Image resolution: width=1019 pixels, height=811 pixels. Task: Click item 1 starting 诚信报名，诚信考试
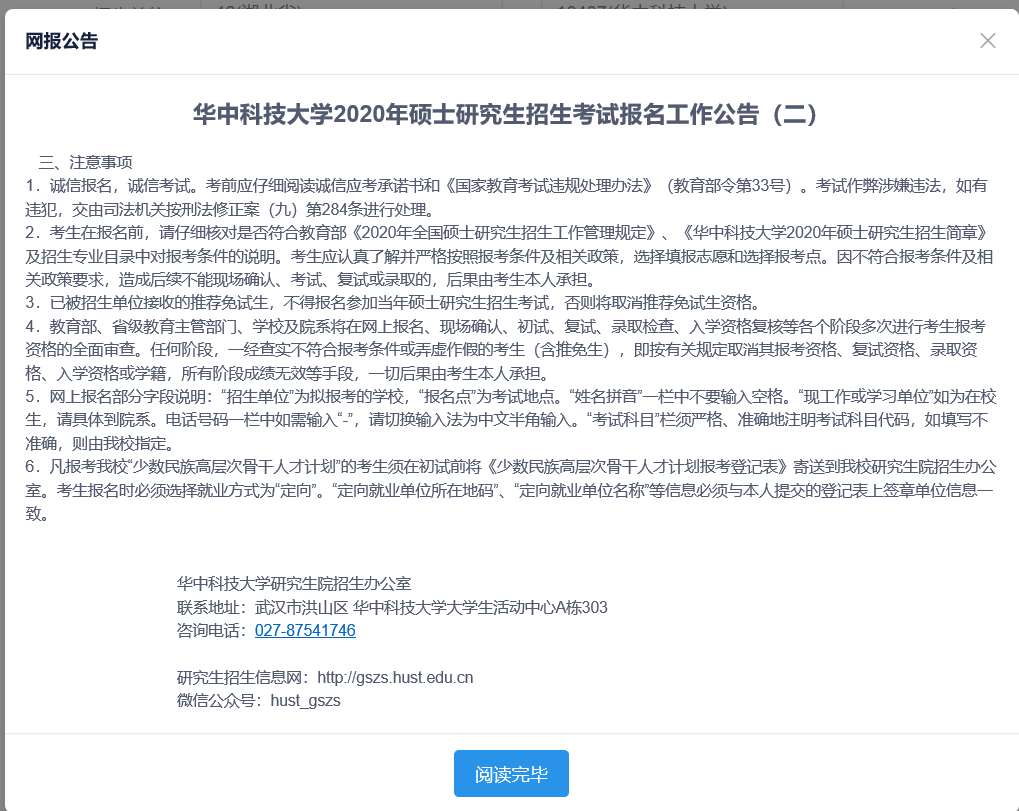point(506,198)
